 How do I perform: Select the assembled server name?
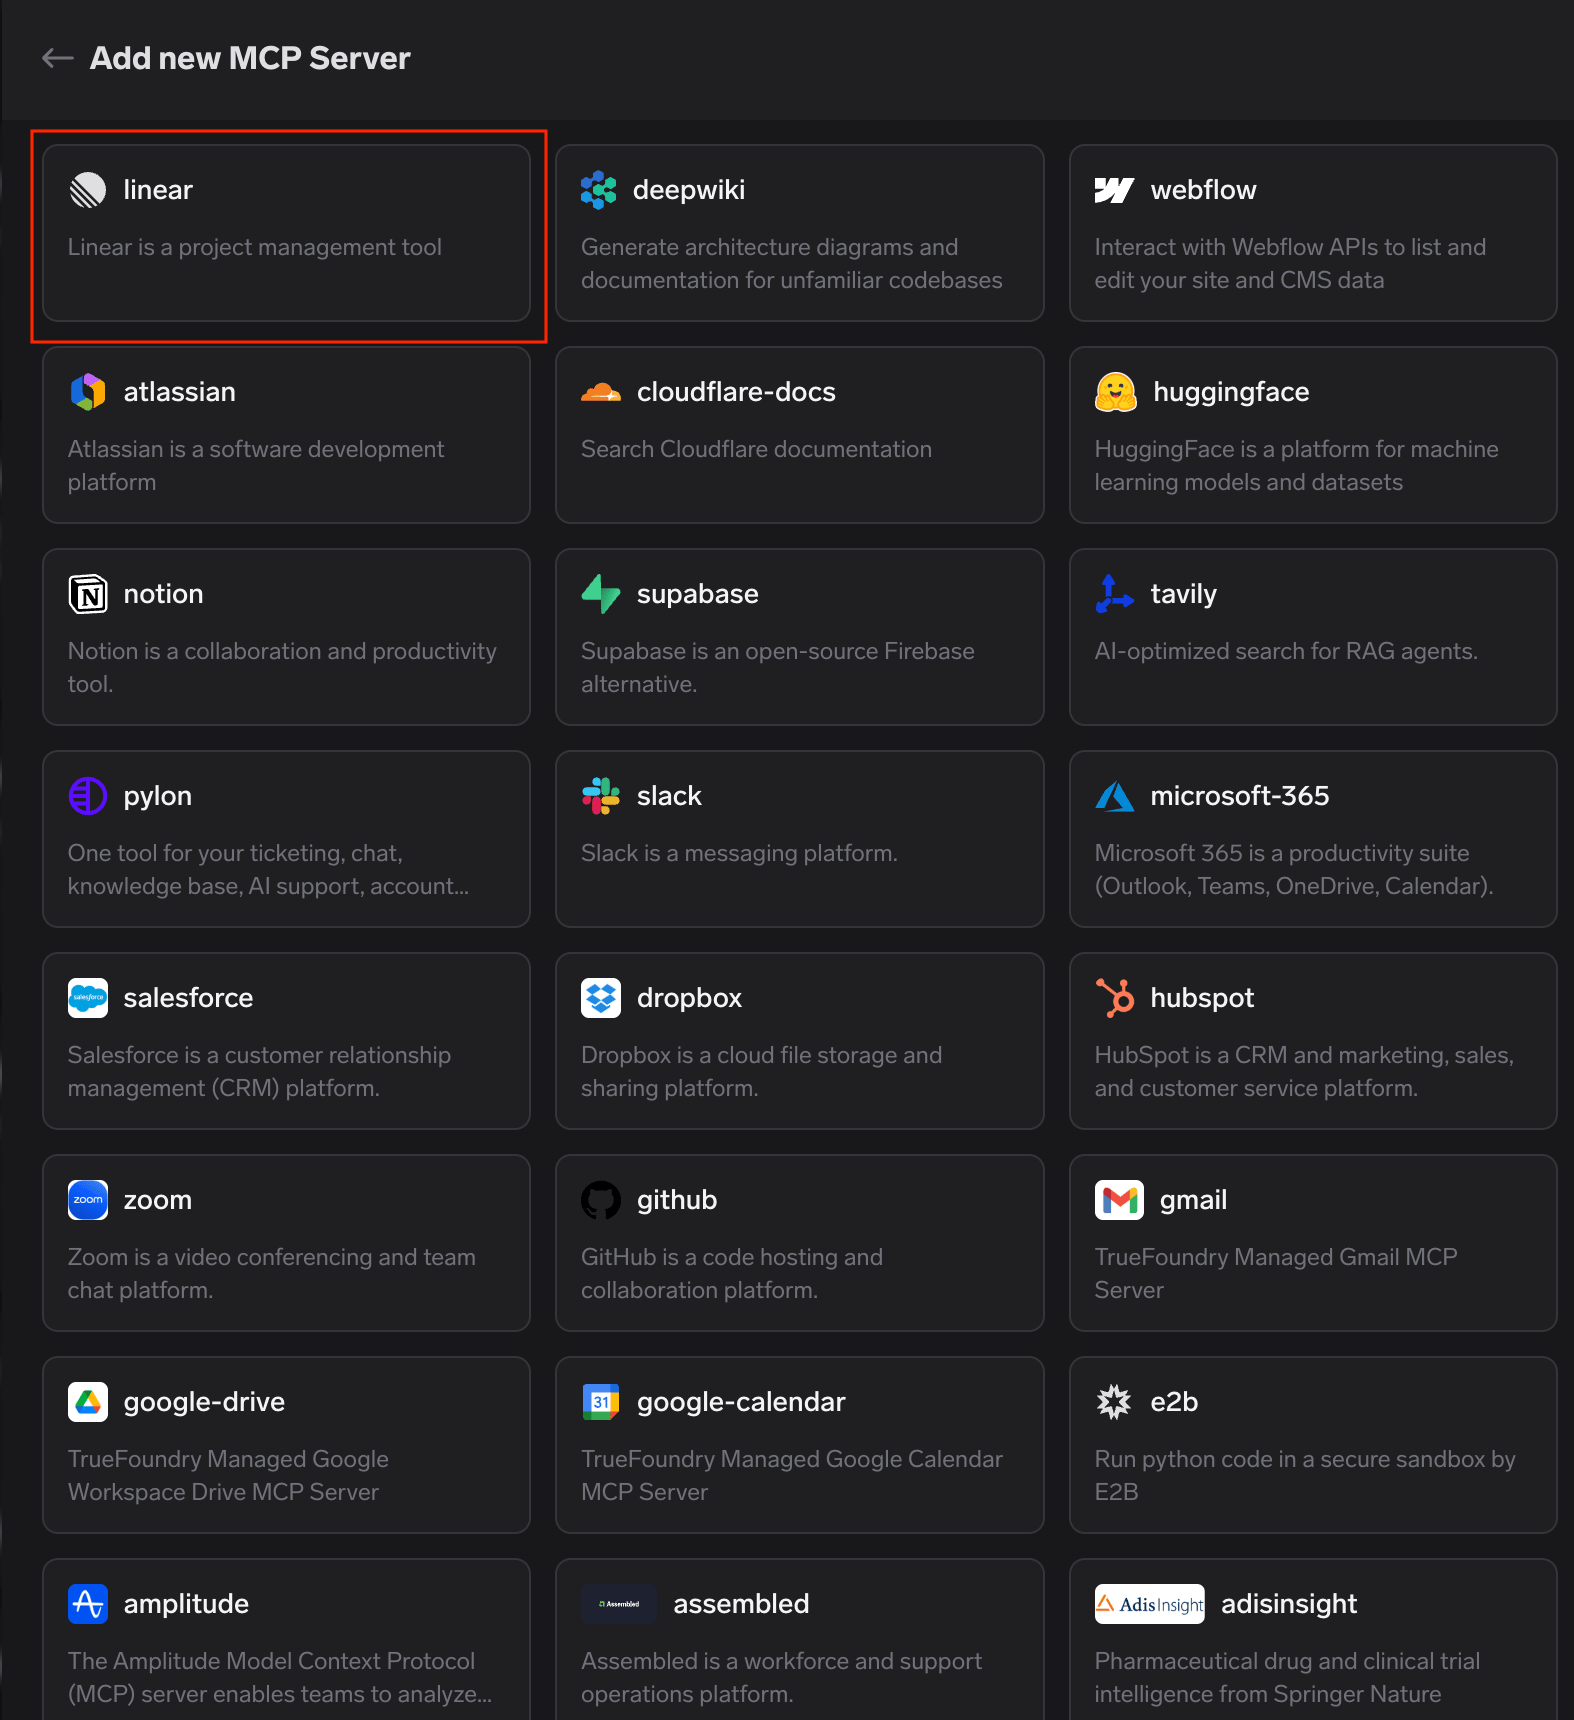(741, 1604)
